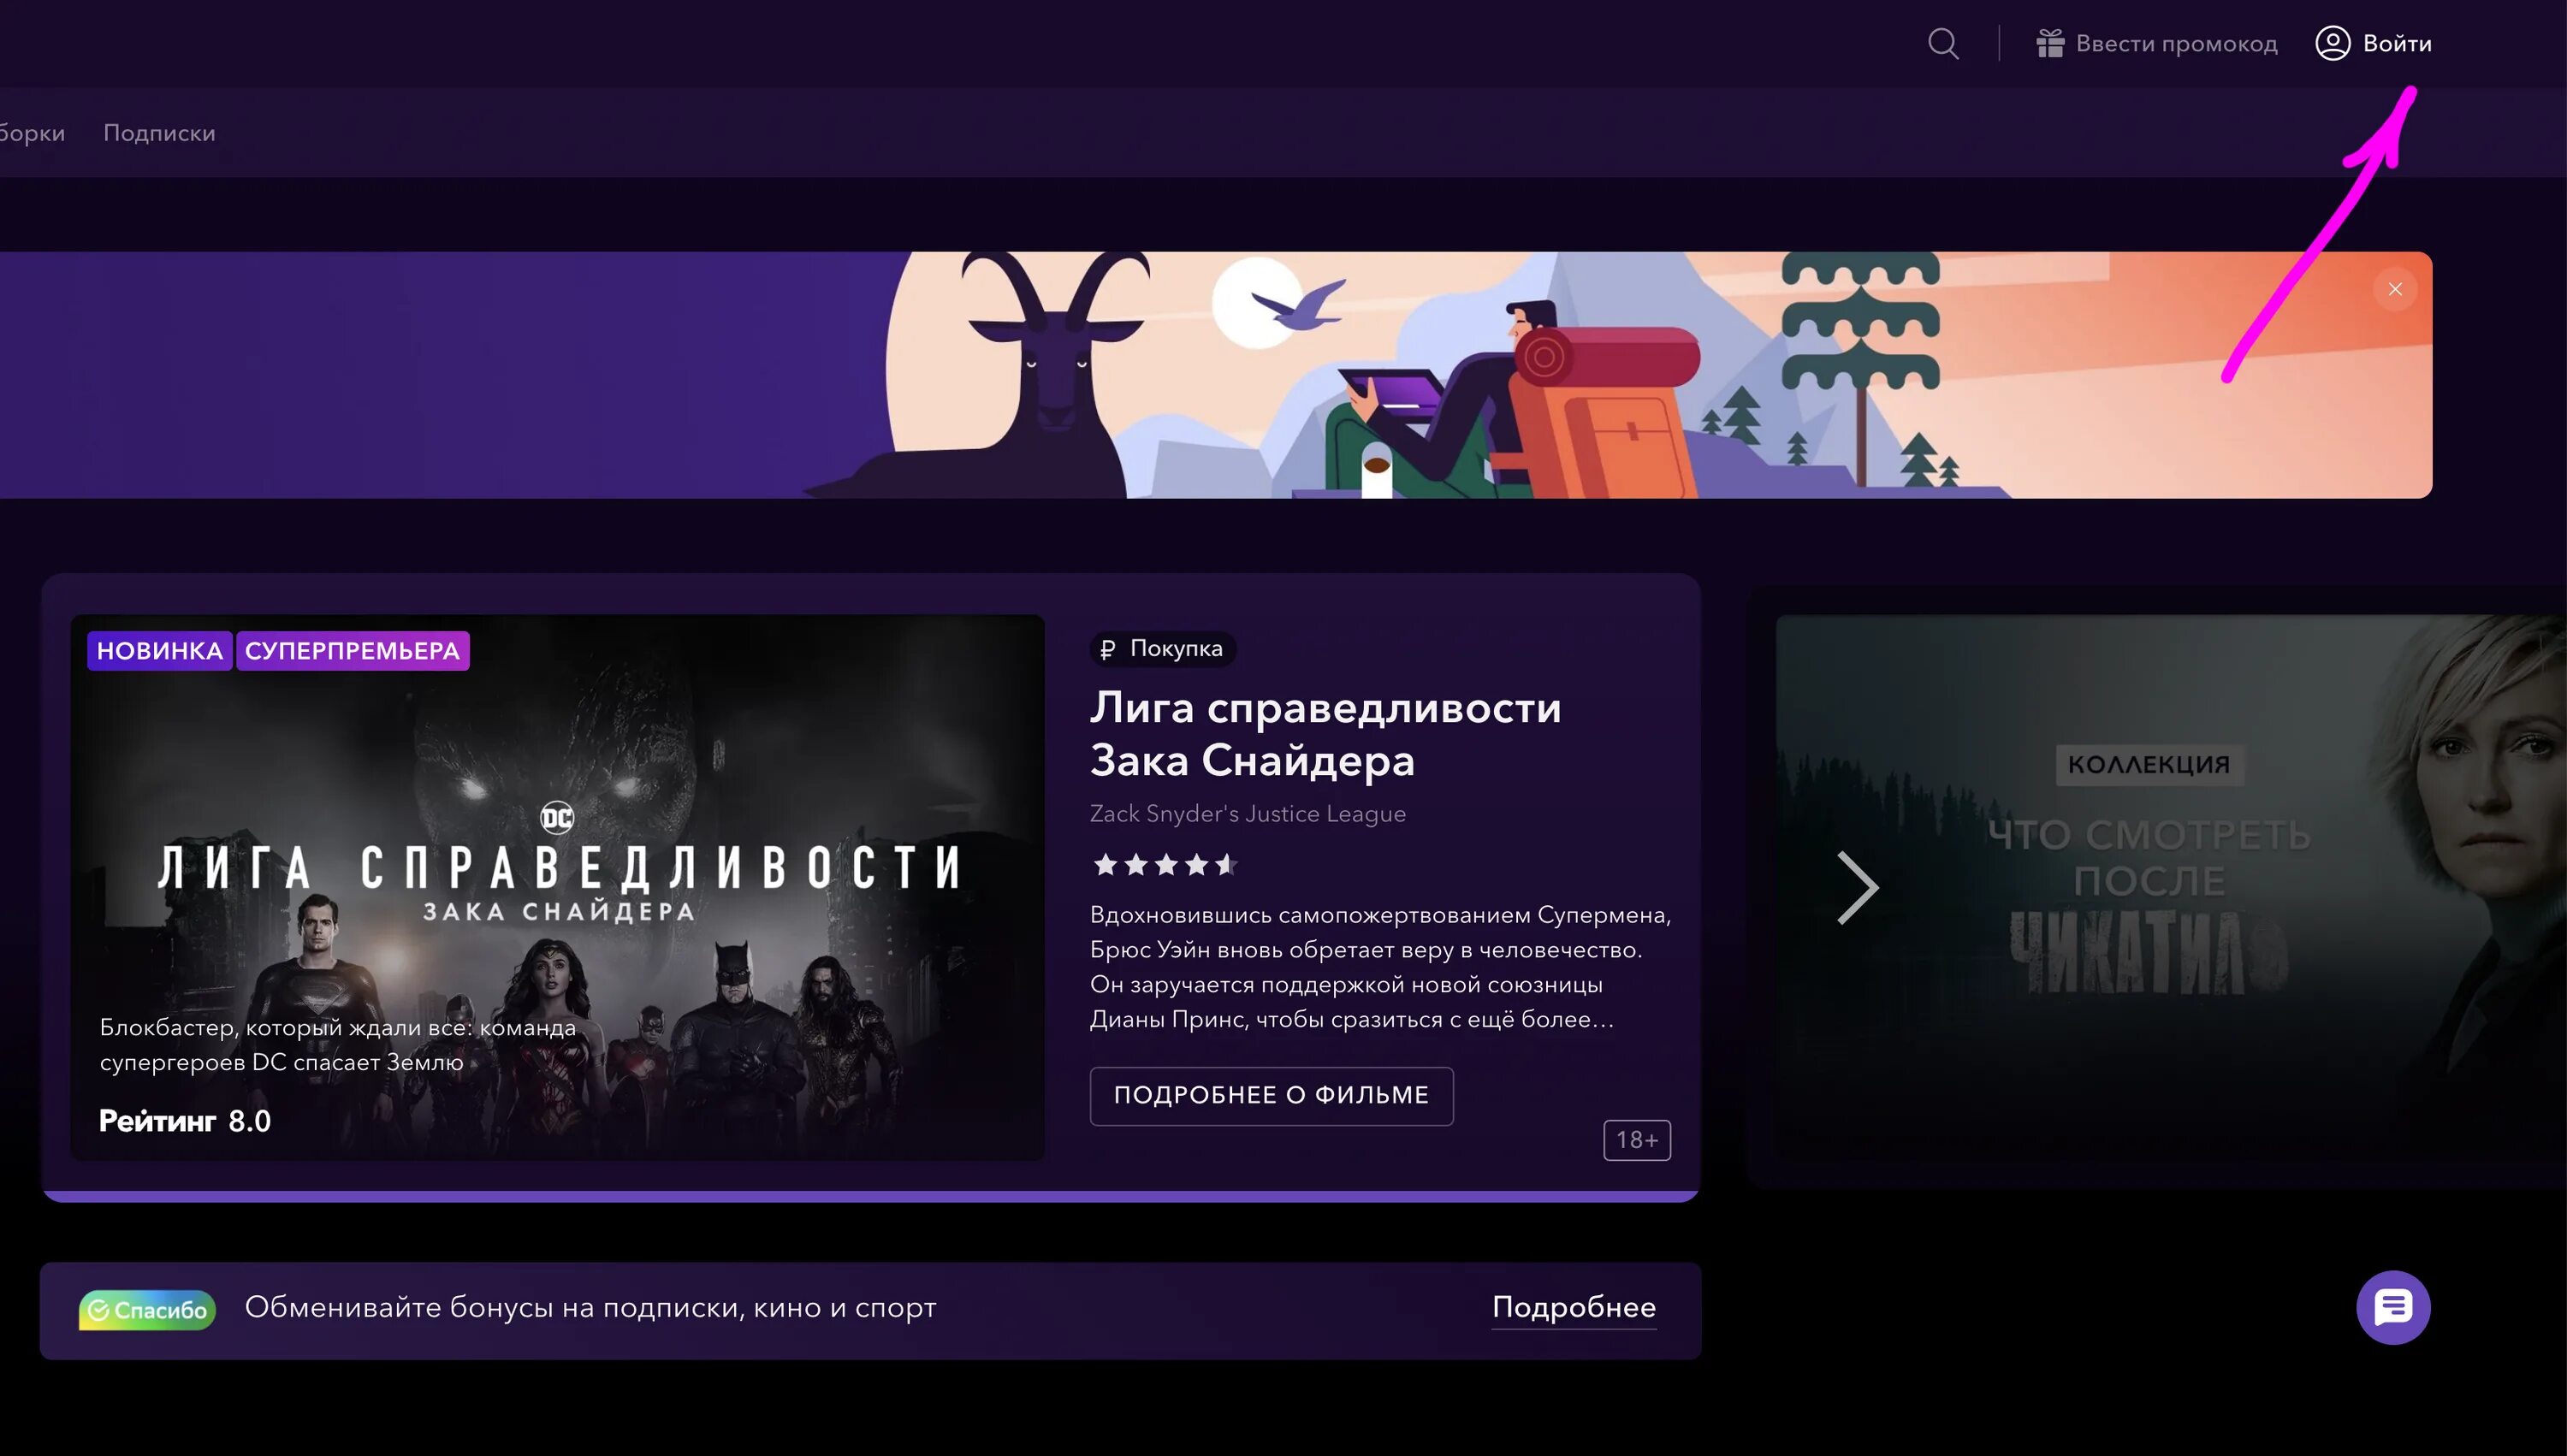Advance carousel with the right chevron

[1858, 888]
